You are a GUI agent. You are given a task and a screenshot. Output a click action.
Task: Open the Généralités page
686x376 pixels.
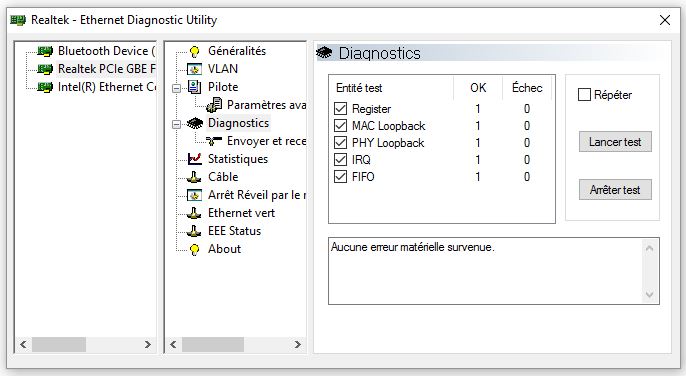pyautogui.click(x=237, y=51)
